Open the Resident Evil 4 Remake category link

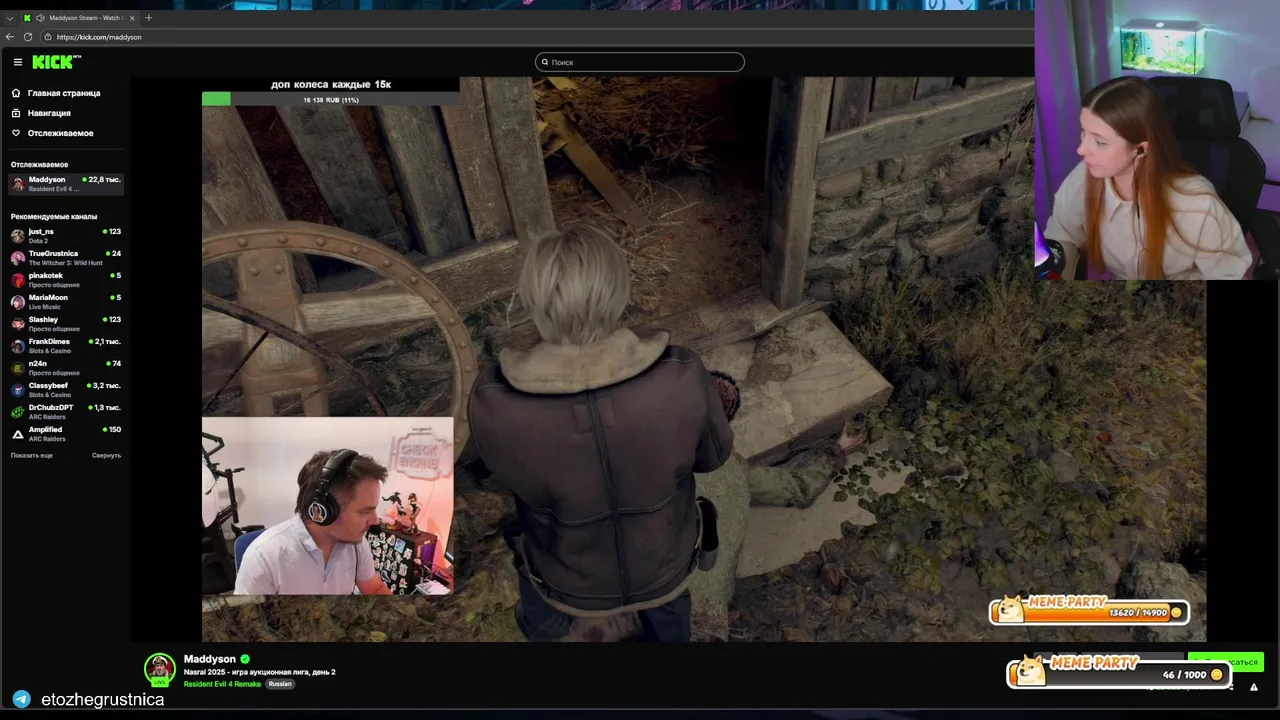[222, 684]
